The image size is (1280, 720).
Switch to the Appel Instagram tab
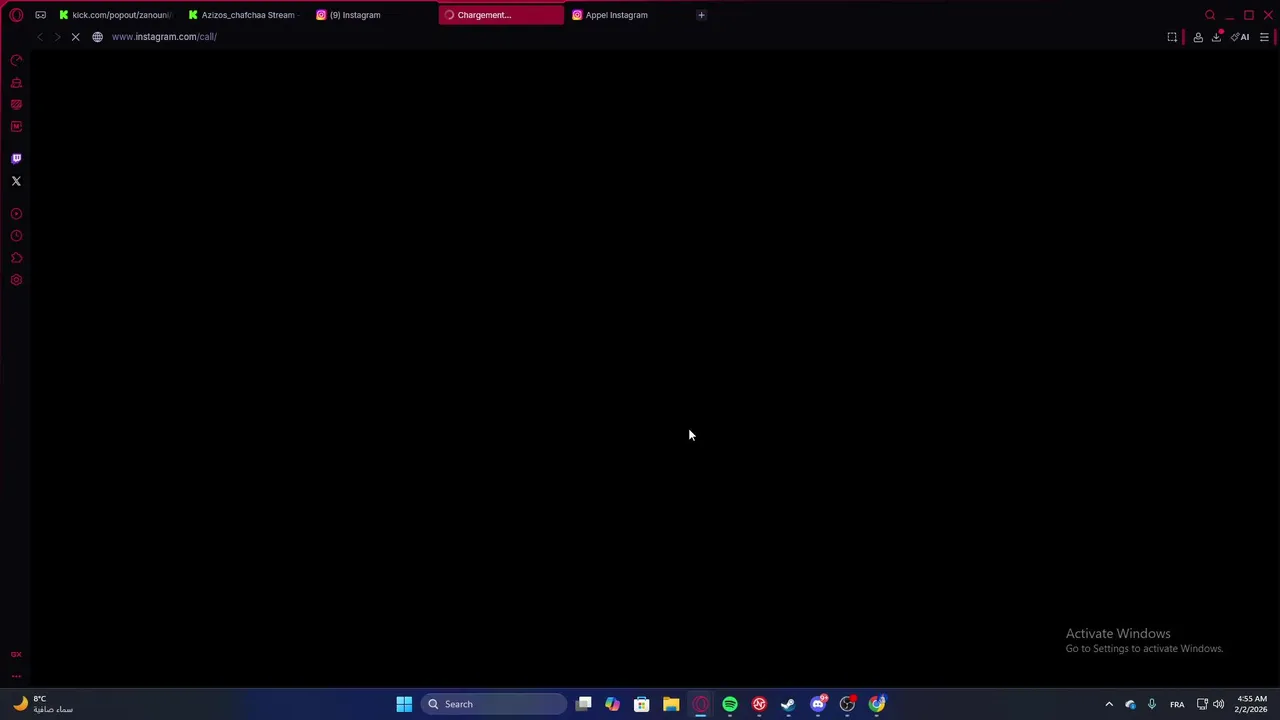pyautogui.click(x=629, y=15)
